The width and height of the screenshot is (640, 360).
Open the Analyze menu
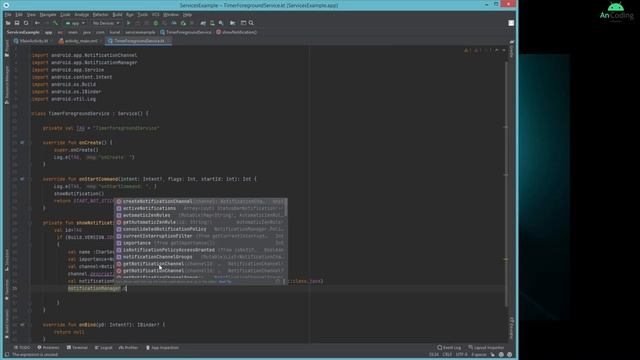pyautogui.click(x=82, y=15)
